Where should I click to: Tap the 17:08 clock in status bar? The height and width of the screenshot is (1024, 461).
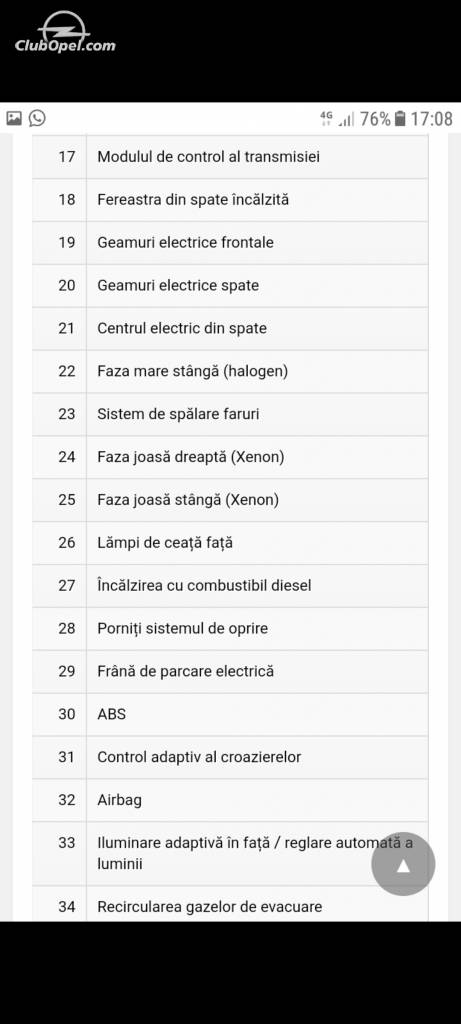coord(431,119)
